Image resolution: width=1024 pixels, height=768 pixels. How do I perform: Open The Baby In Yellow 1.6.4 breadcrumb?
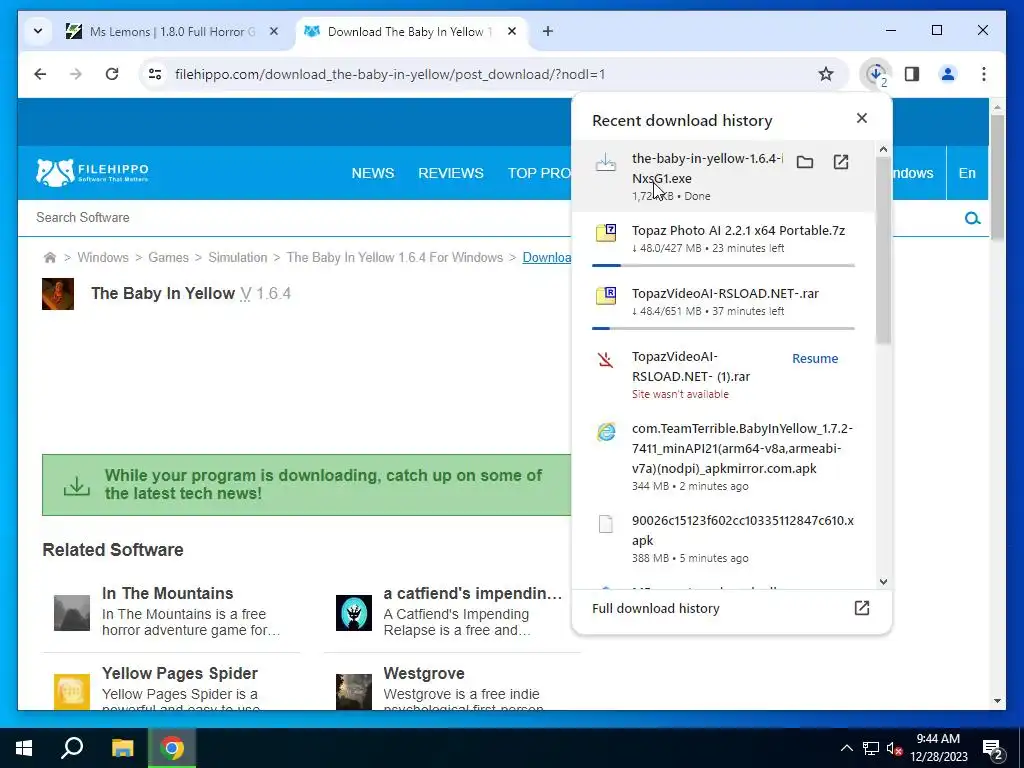pyautogui.click(x=394, y=257)
